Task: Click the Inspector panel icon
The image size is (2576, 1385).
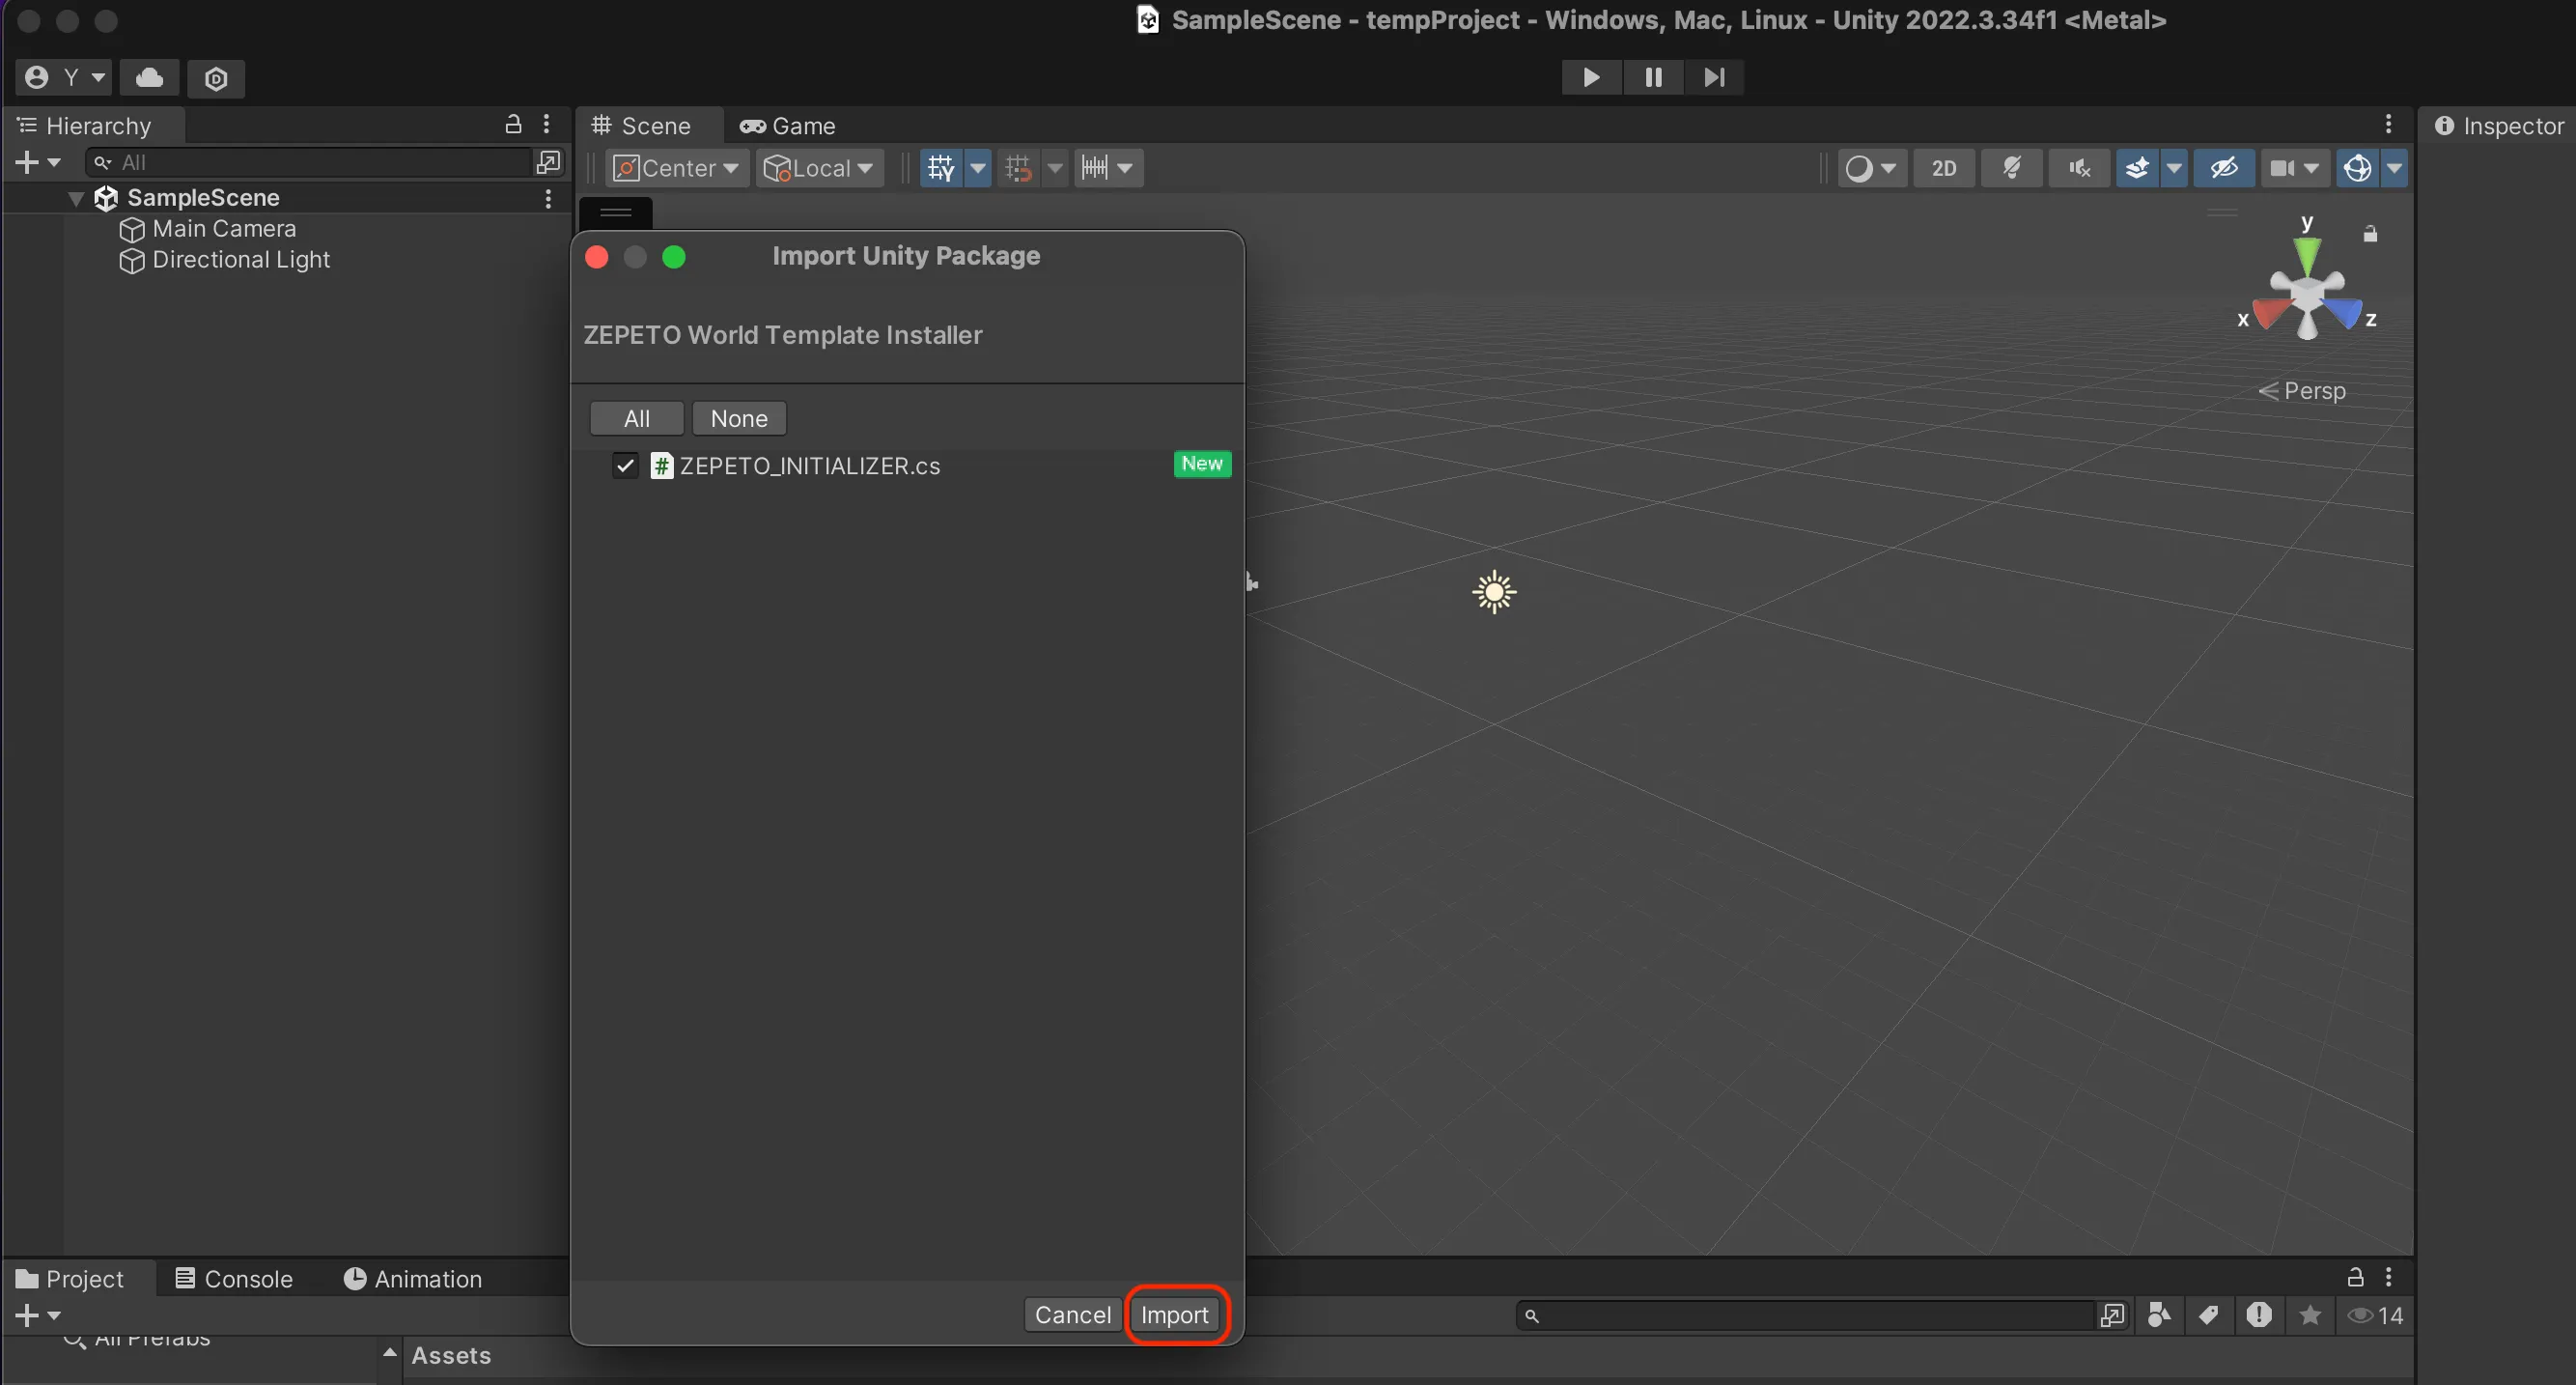Action: pos(2449,125)
